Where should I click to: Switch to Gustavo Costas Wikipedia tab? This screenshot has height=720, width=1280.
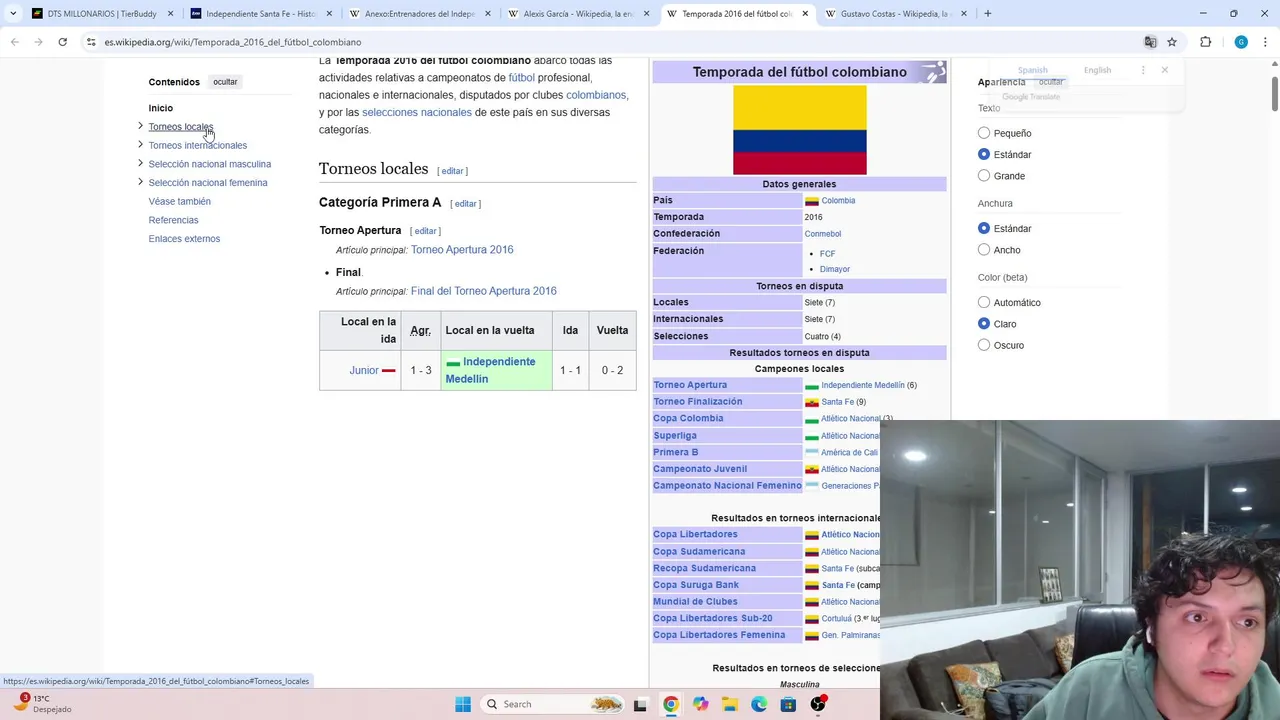tap(896, 14)
